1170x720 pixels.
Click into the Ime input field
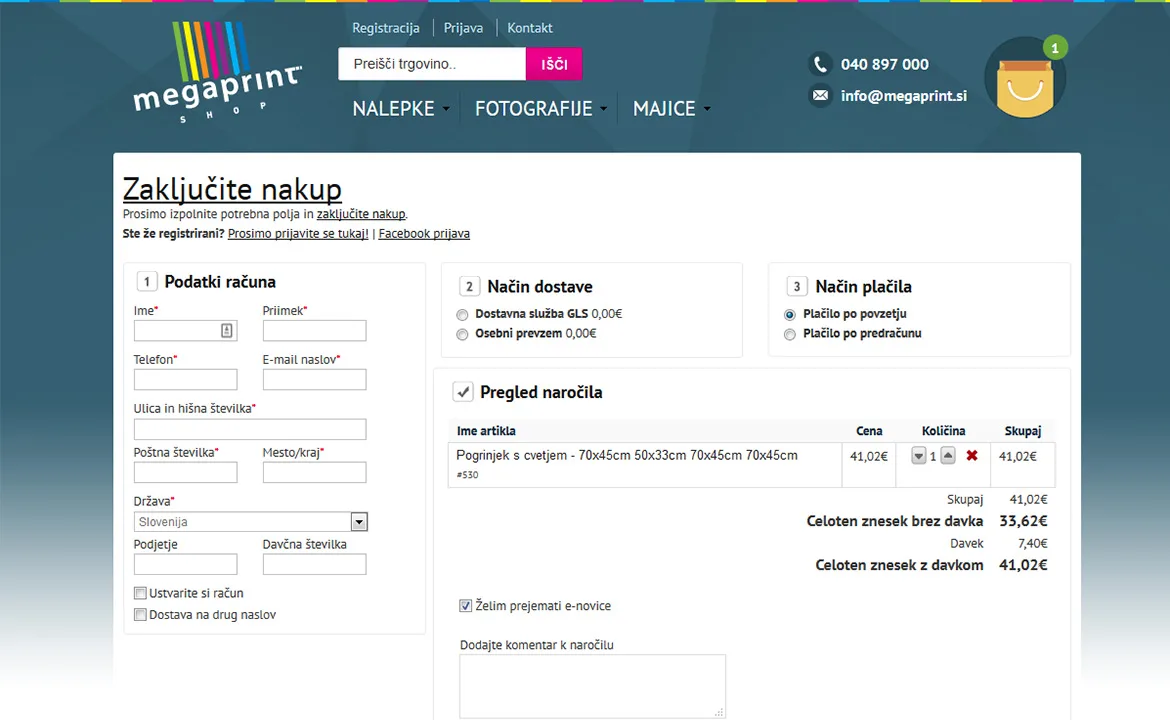(x=185, y=331)
